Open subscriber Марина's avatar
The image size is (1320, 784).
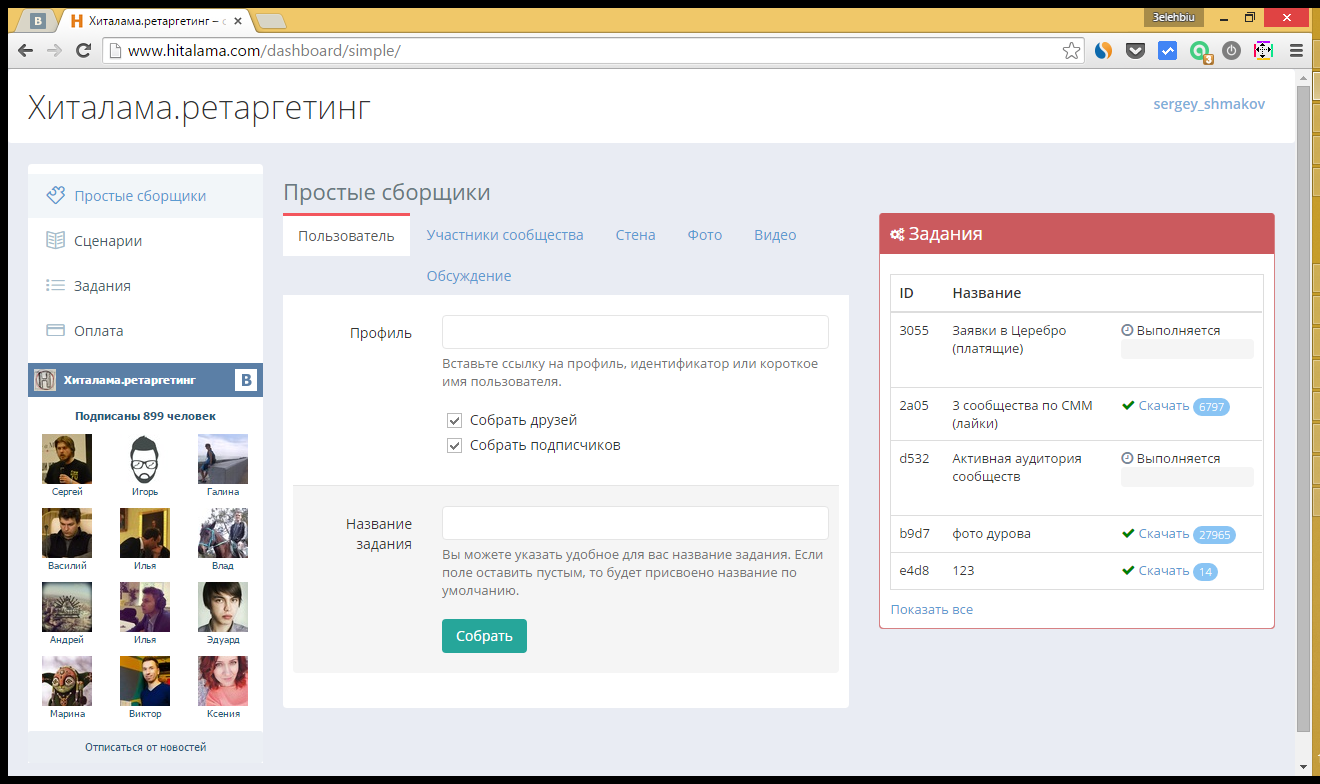(67, 681)
